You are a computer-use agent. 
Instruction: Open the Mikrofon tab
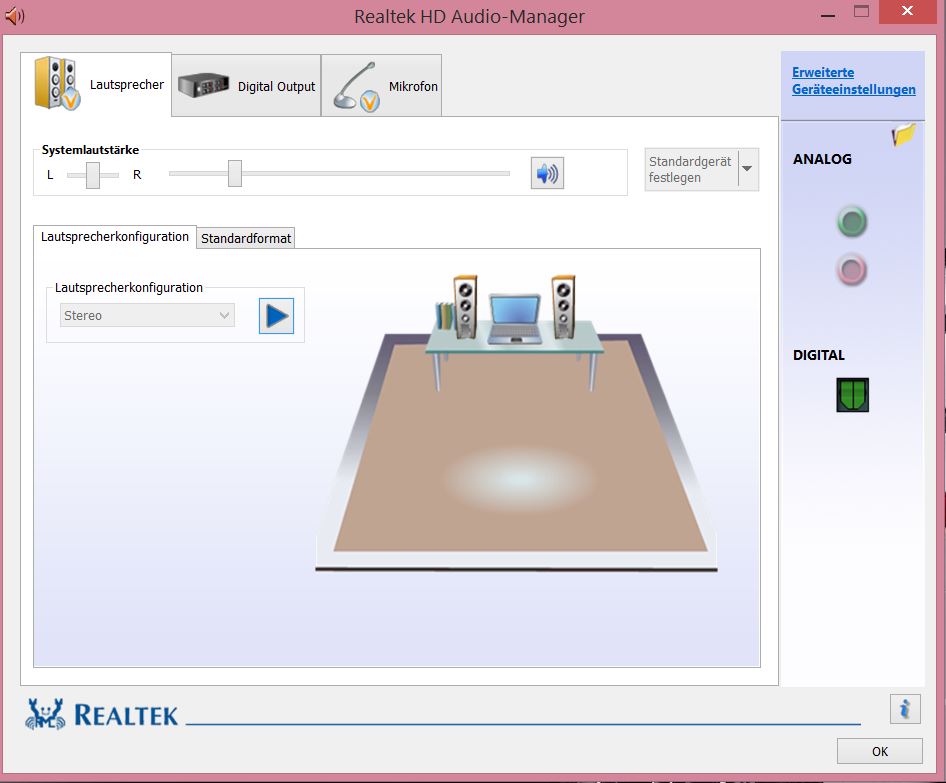pos(381,86)
